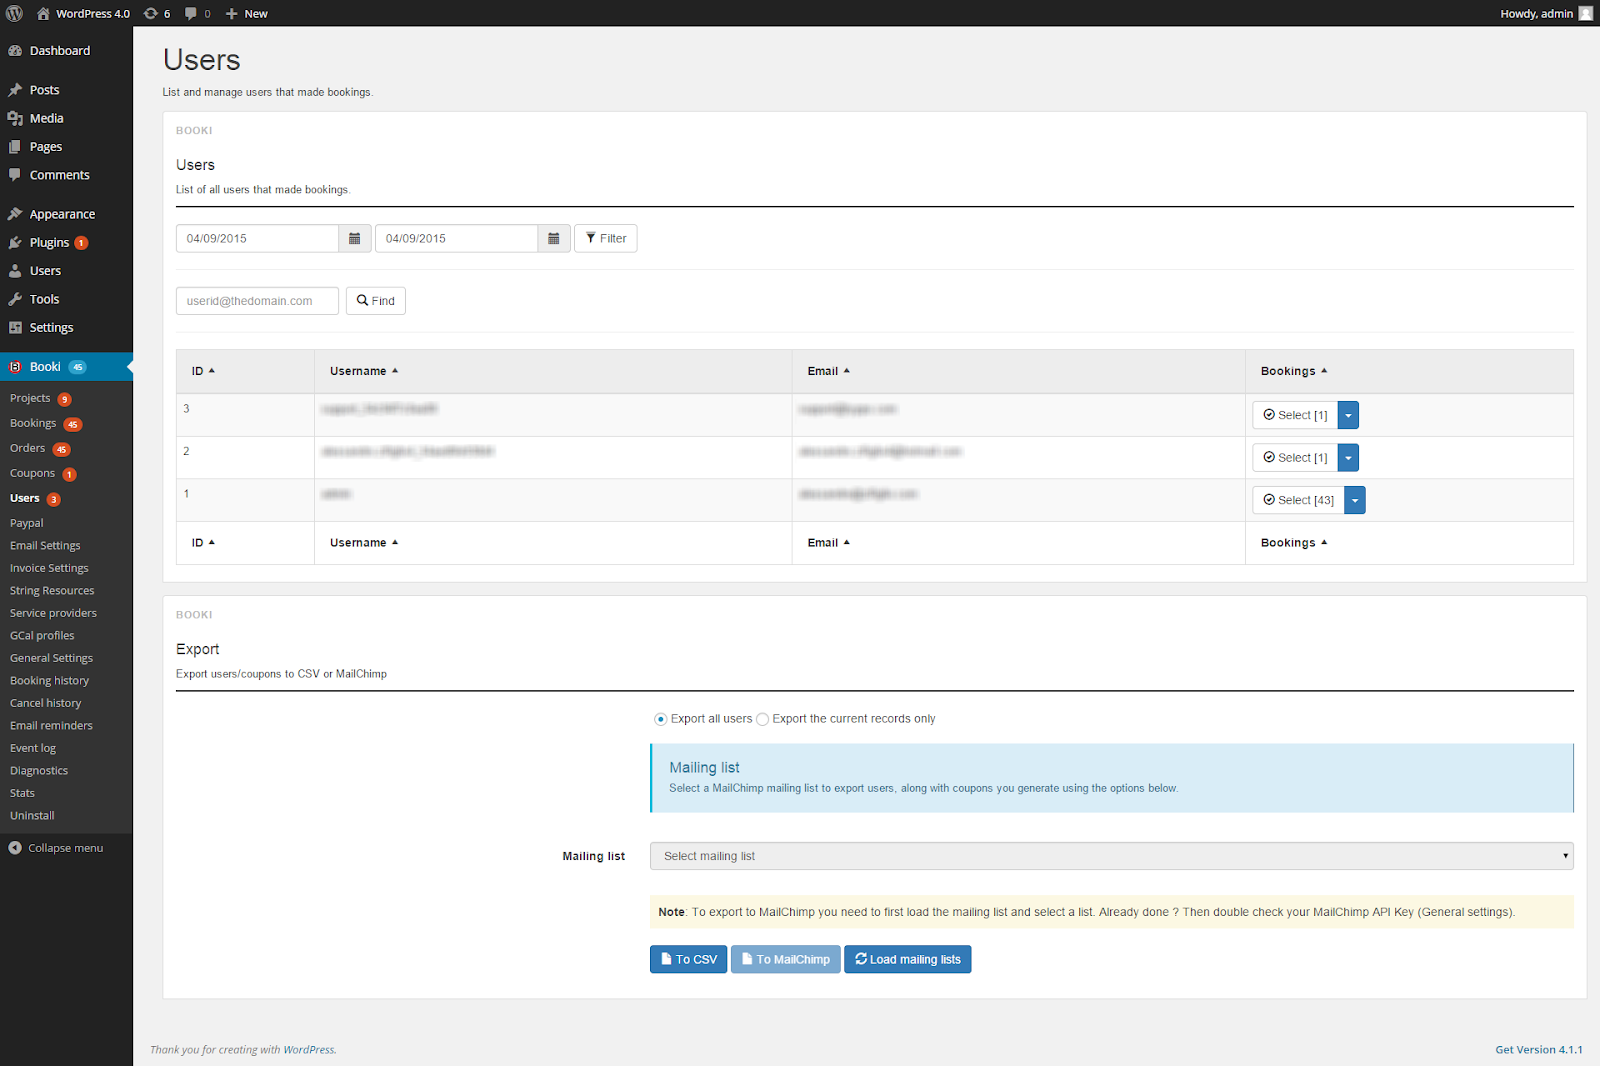
Task: Click the admin avatar icon
Action: [x=1586, y=13]
